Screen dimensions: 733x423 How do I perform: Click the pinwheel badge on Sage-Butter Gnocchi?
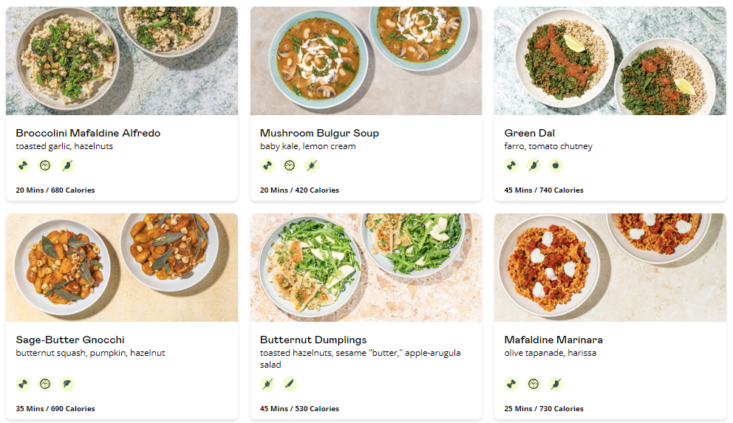pyautogui.click(x=23, y=383)
